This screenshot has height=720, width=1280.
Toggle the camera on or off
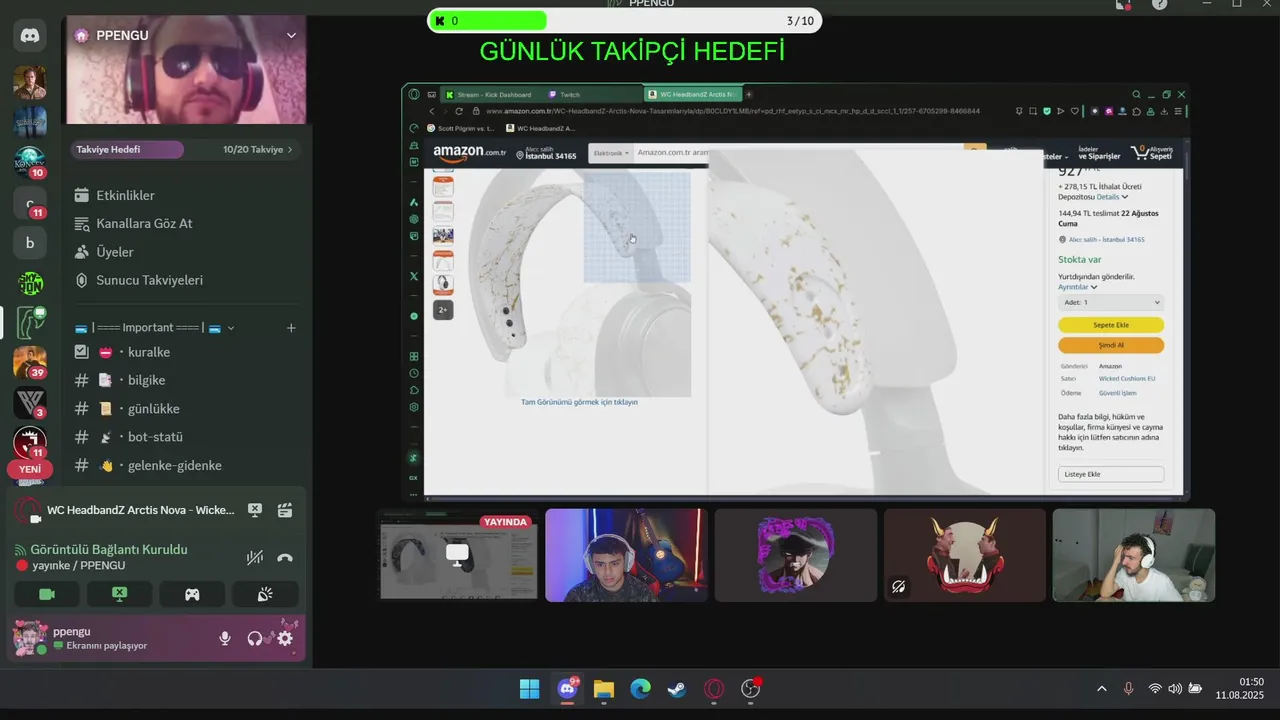pyautogui.click(x=46, y=594)
